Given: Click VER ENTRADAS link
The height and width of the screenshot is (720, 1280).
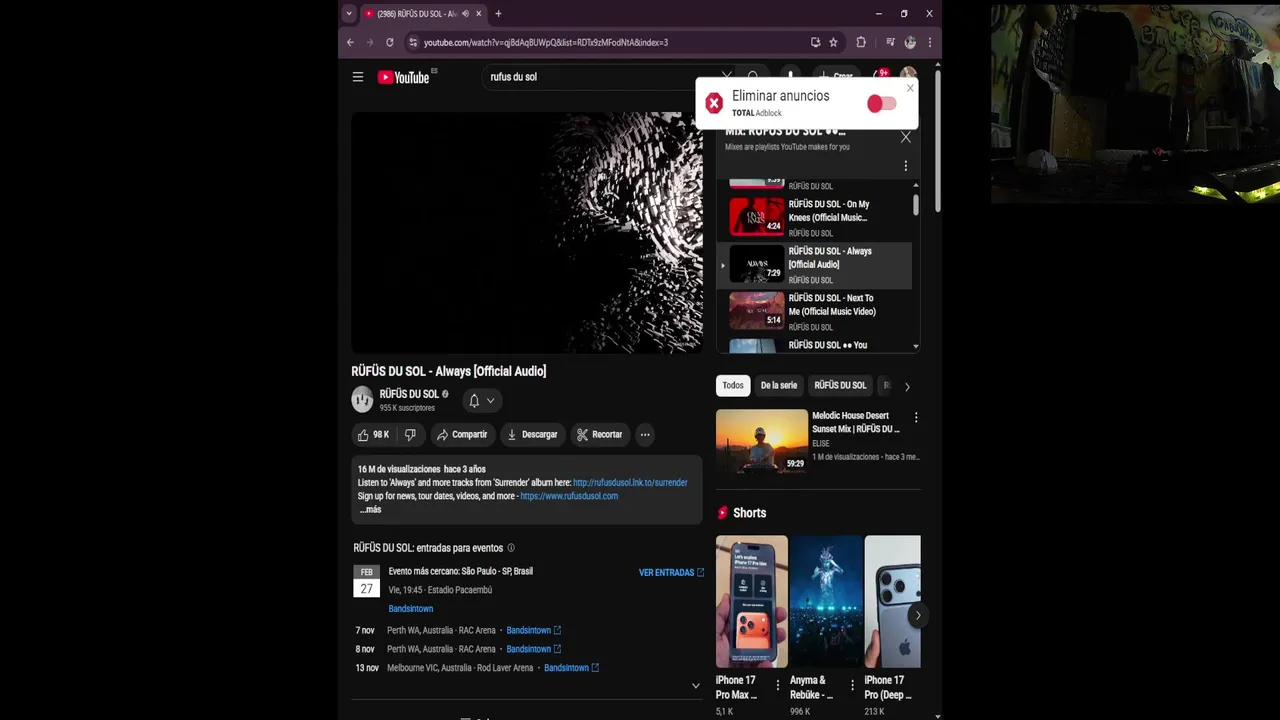Looking at the screenshot, I should pos(671,573).
